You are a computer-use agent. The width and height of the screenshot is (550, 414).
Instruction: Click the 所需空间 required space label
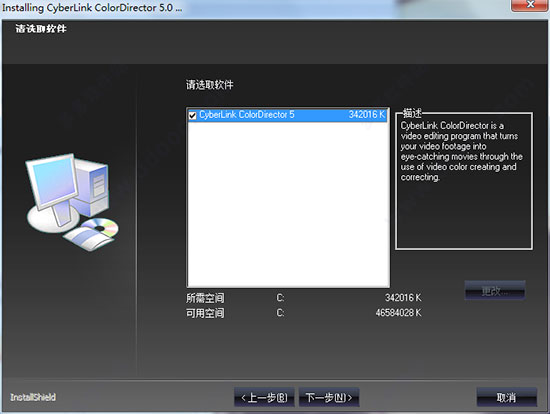point(205,298)
